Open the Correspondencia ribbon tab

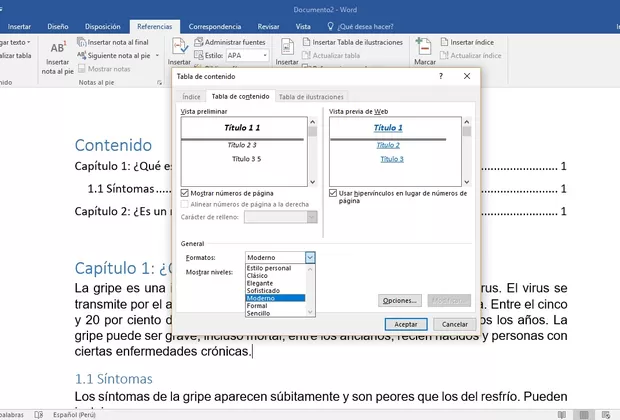215,26
